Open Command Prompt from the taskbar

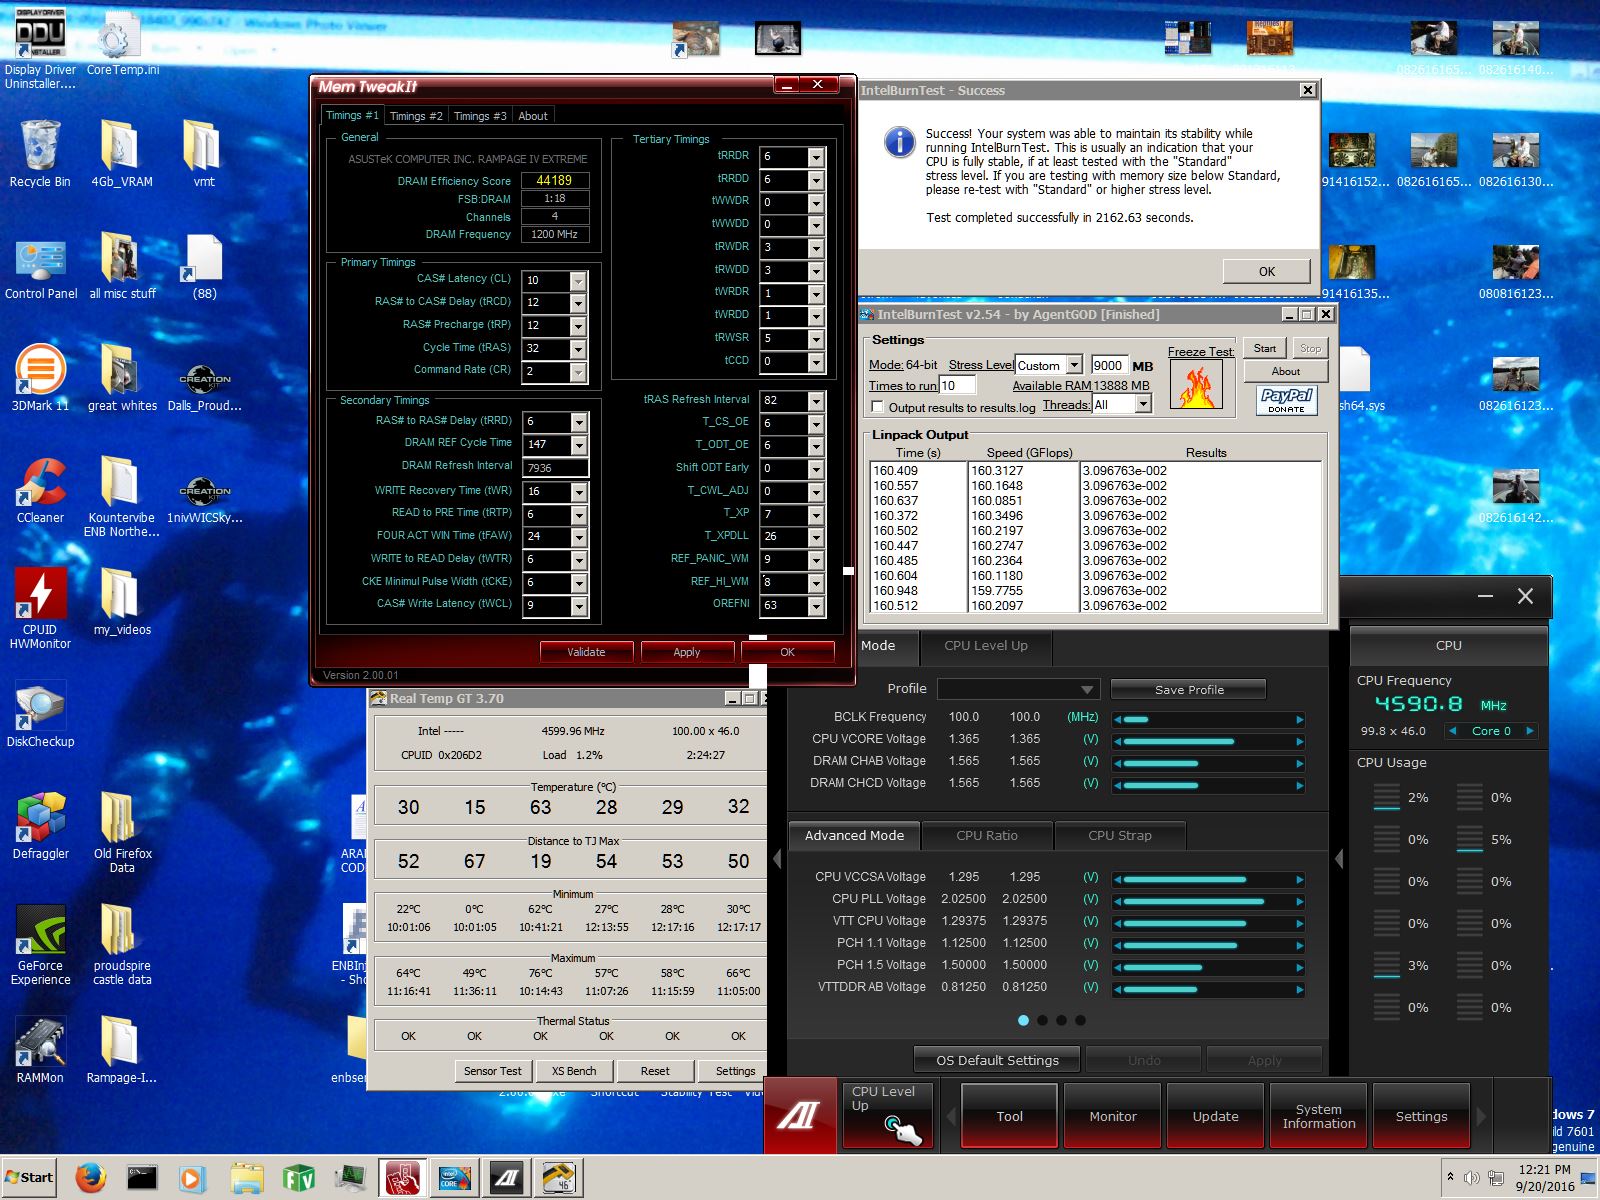[141, 1178]
